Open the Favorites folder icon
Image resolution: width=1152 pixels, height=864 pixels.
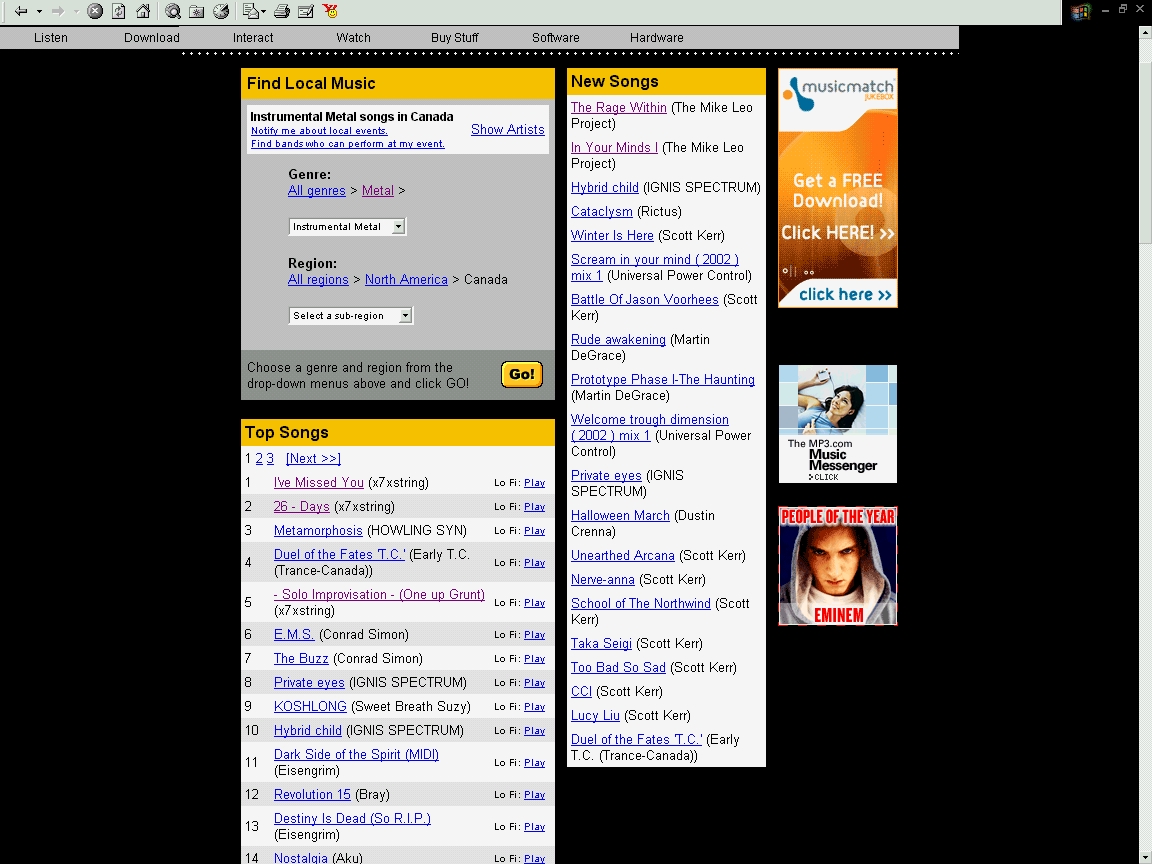click(197, 11)
